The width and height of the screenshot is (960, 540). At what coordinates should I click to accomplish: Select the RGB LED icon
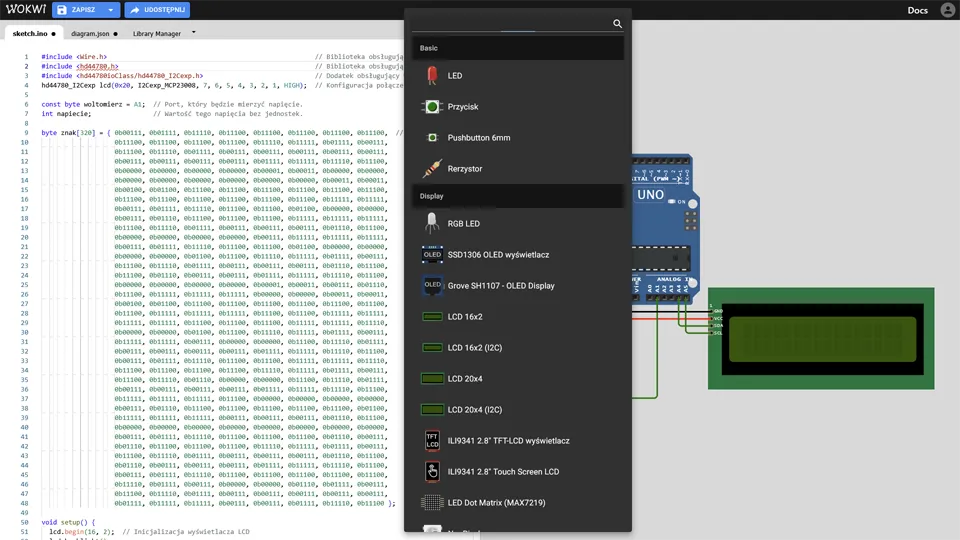coord(432,223)
